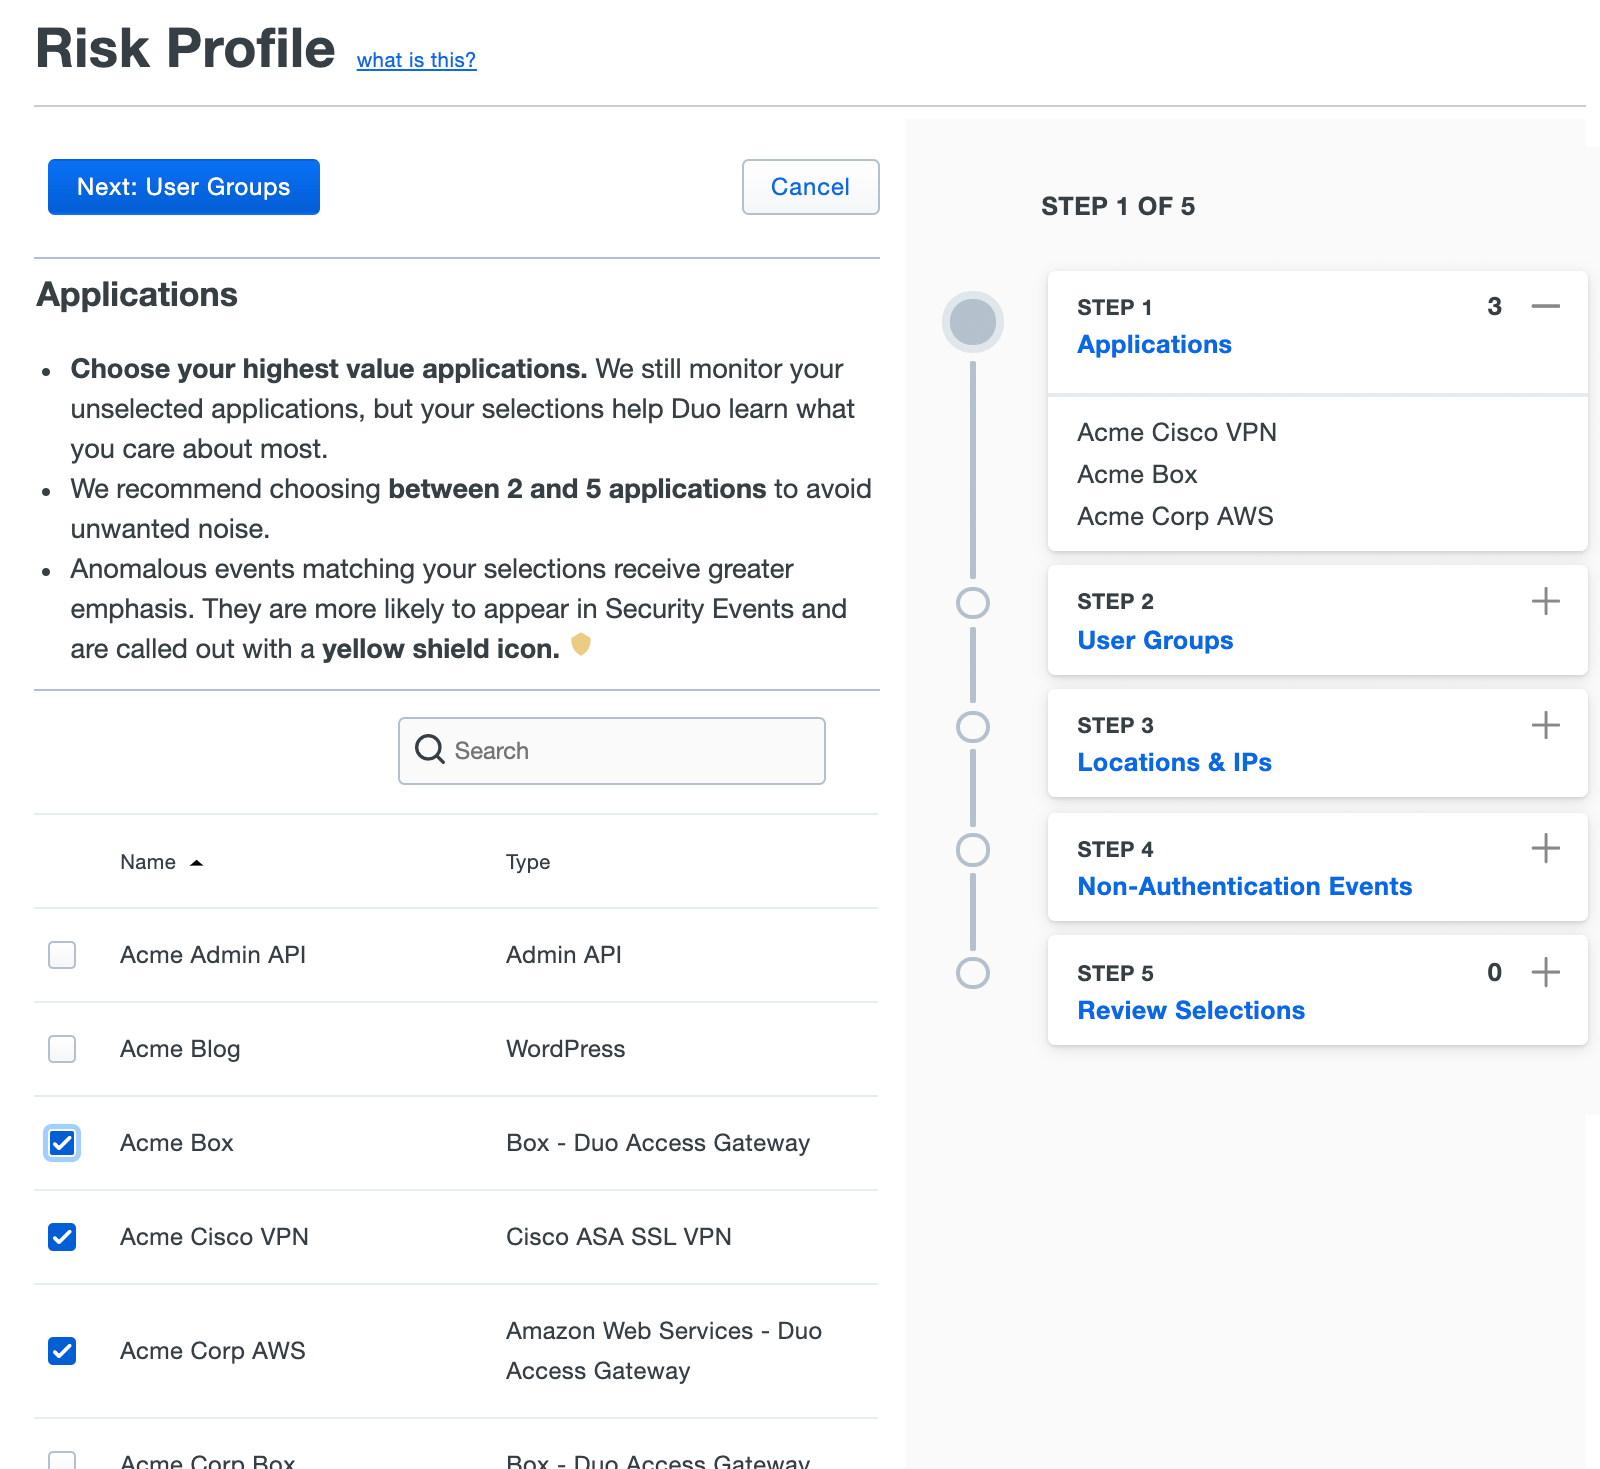Click the Step 2 circle on the timeline

point(972,603)
